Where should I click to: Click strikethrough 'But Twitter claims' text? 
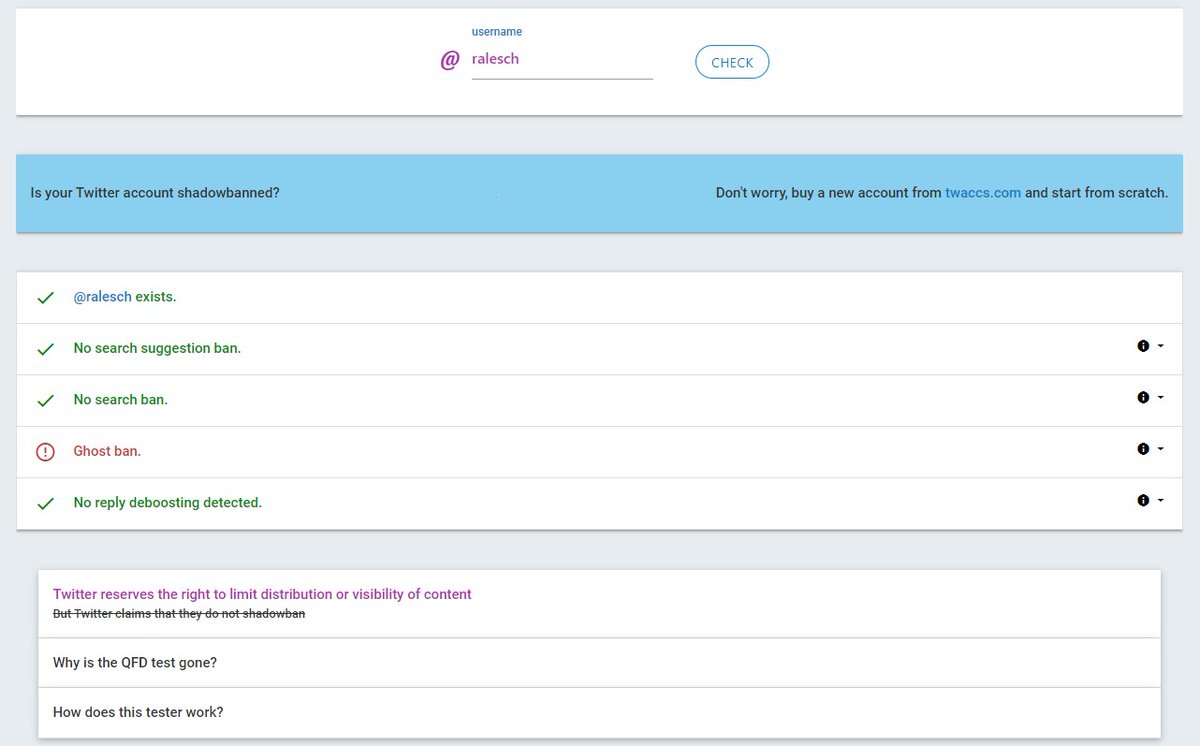pyautogui.click(x=179, y=614)
